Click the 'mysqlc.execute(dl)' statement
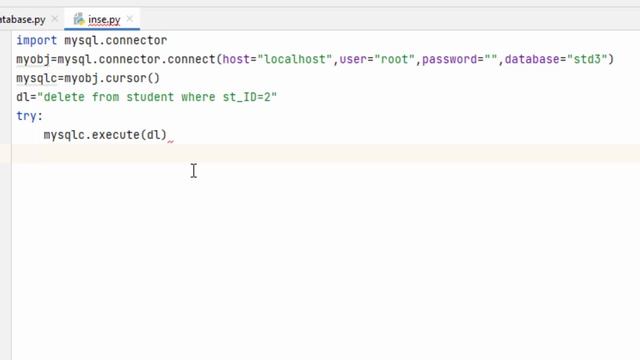Screen dimensions: 640x360 click(x=105, y=135)
